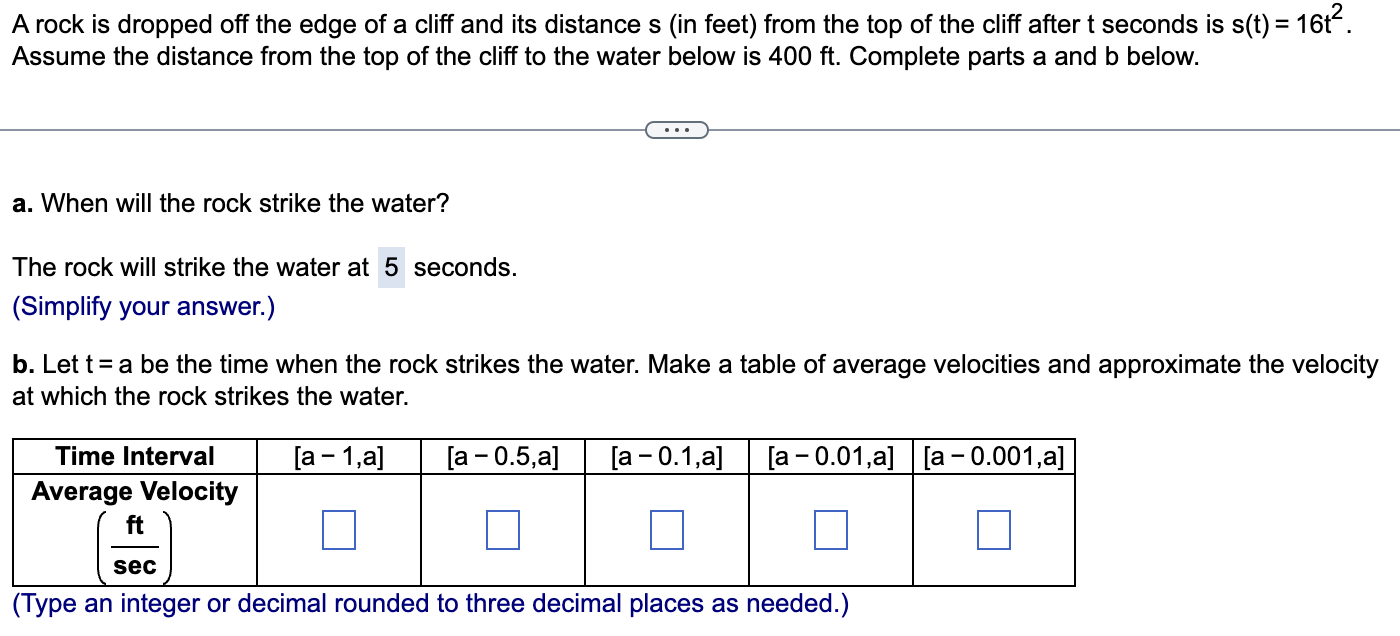The width and height of the screenshot is (1400, 636).
Task: Click the [a-0.001,a] column header
Action: point(993,456)
